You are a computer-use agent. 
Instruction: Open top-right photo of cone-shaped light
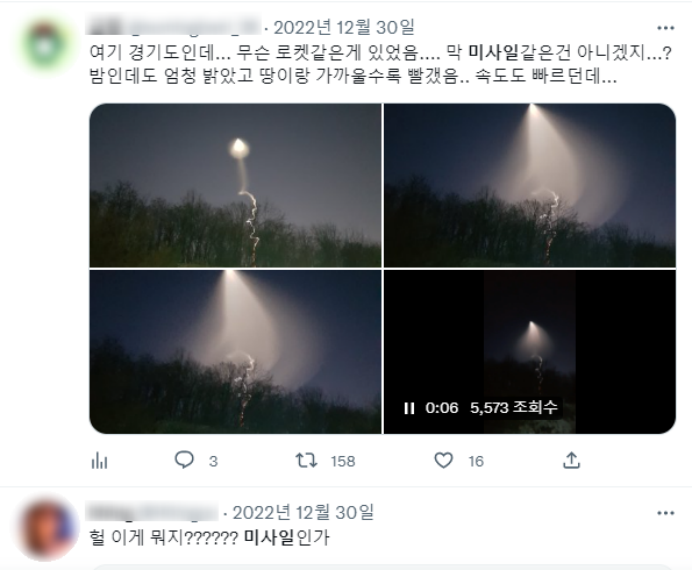click(529, 185)
